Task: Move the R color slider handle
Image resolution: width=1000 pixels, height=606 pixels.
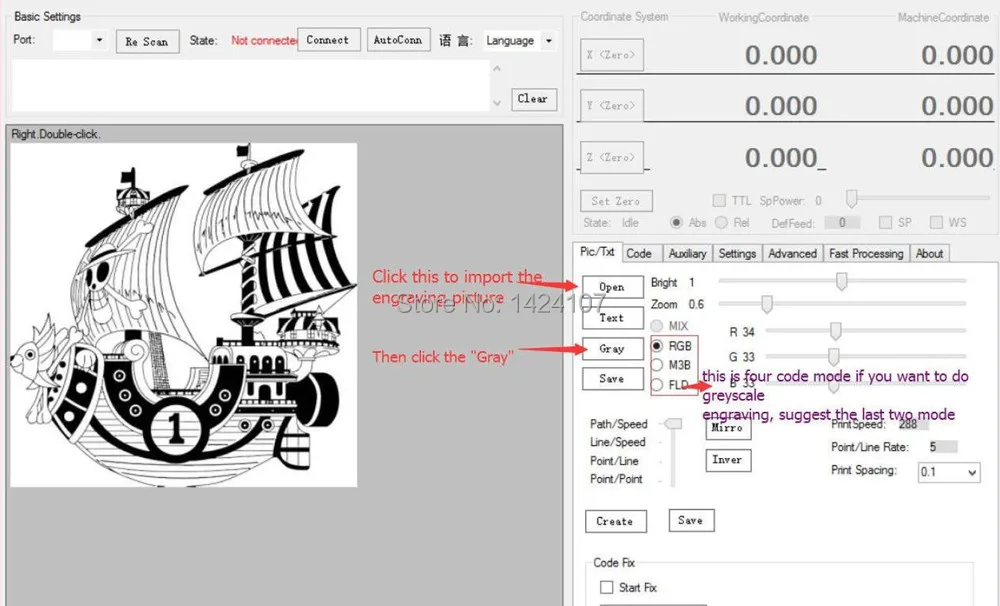Action: pyautogui.click(x=835, y=330)
